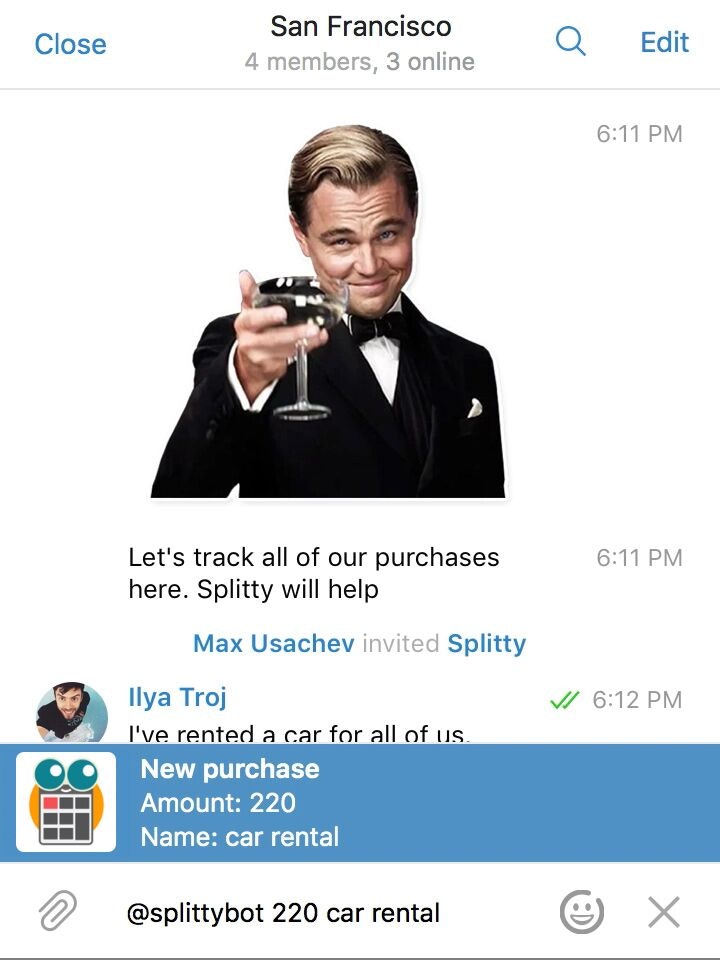Open the Max Usachev profile link
The height and width of the screenshot is (960, 720).
(274, 643)
